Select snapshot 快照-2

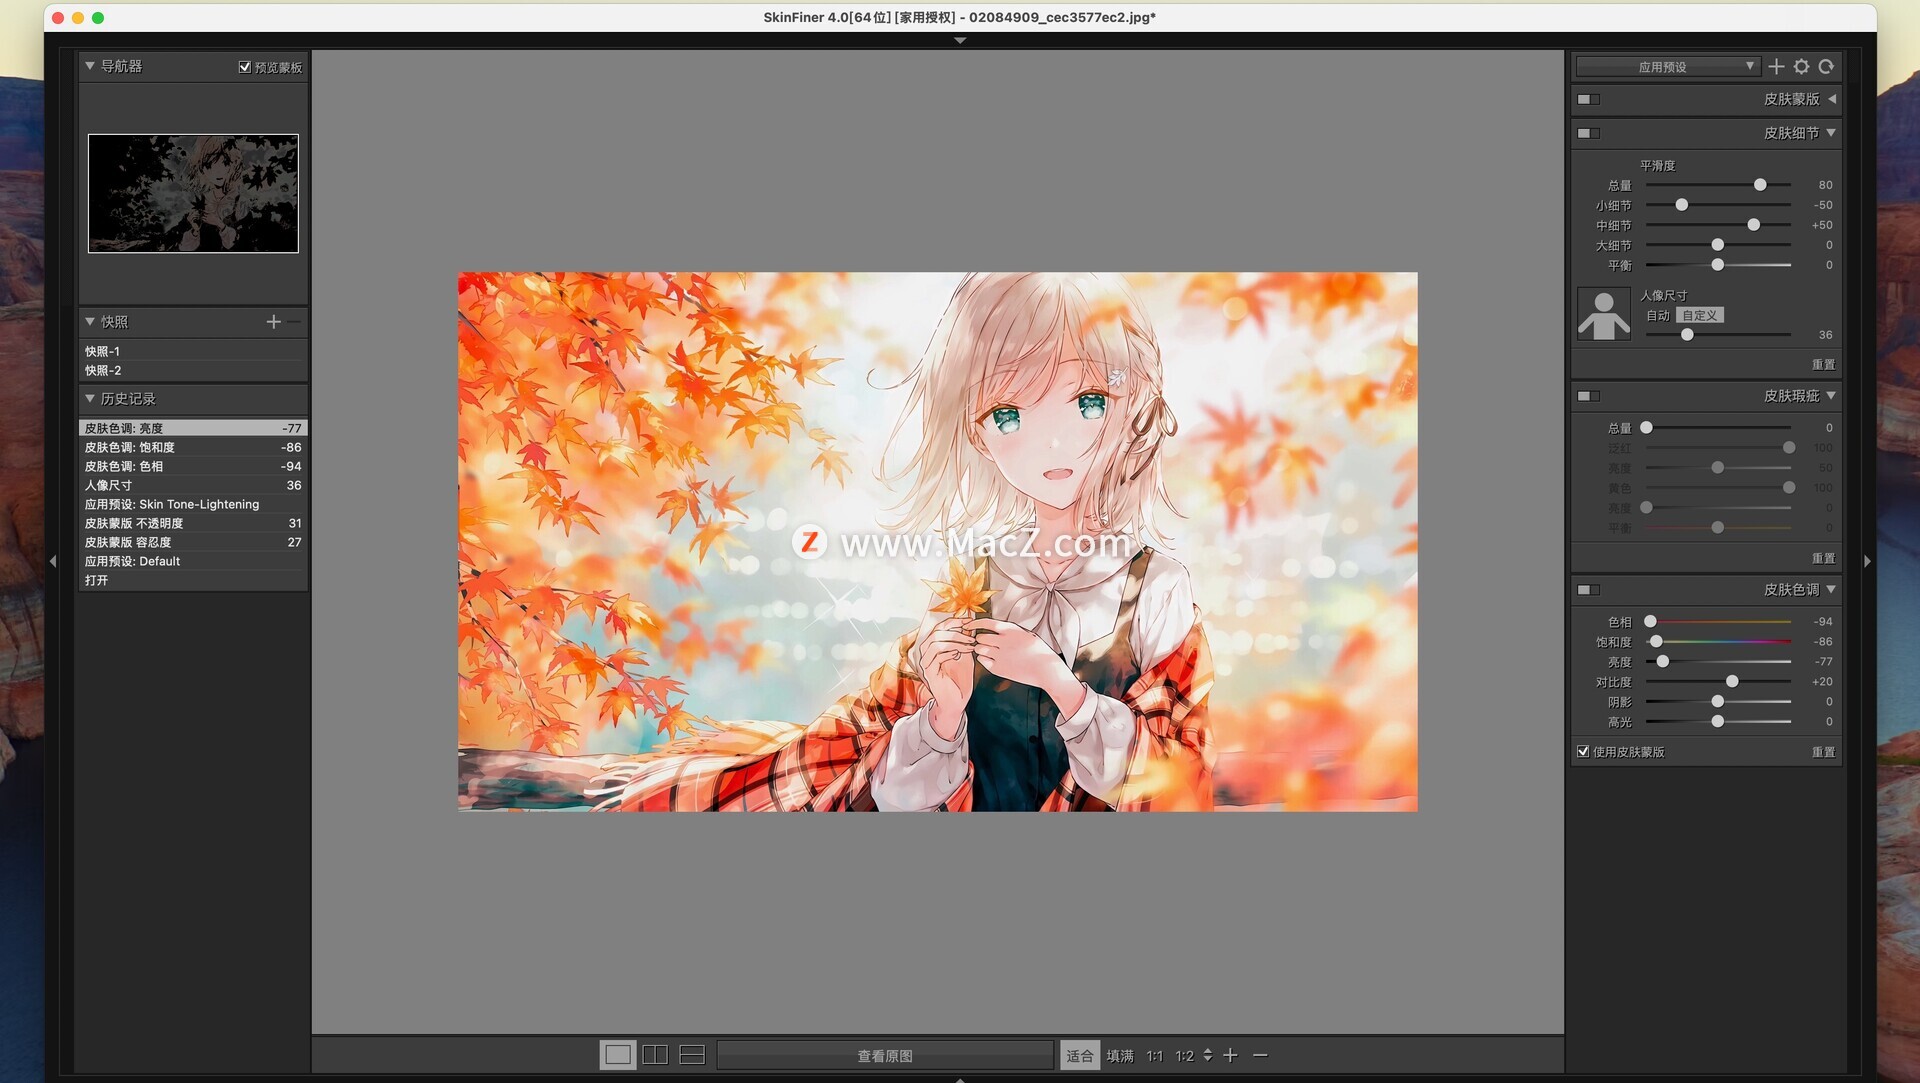point(193,370)
